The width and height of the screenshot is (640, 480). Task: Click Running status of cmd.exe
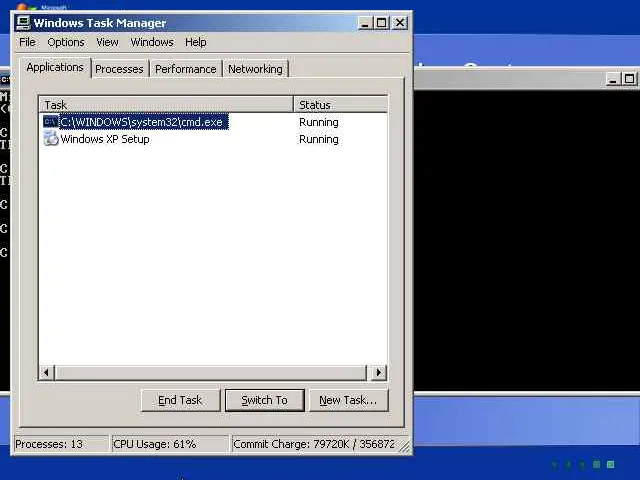click(319, 122)
